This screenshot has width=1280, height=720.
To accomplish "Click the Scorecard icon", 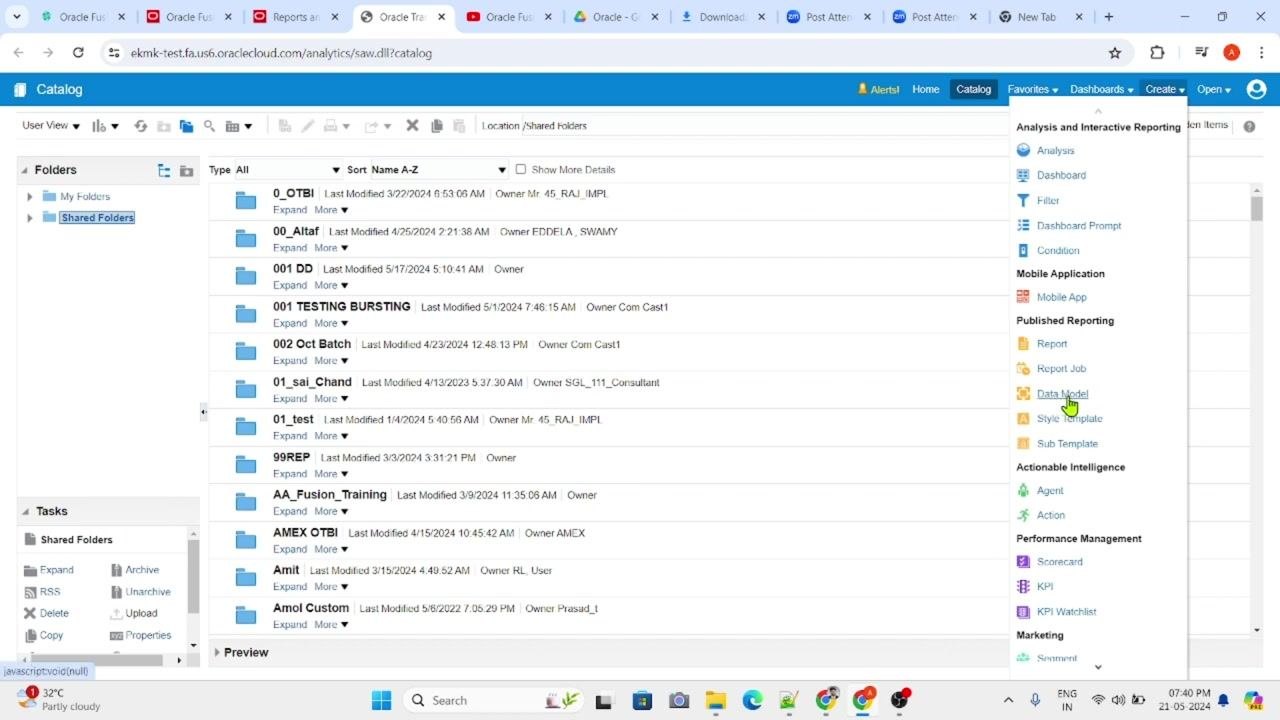I will [x=1023, y=562].
